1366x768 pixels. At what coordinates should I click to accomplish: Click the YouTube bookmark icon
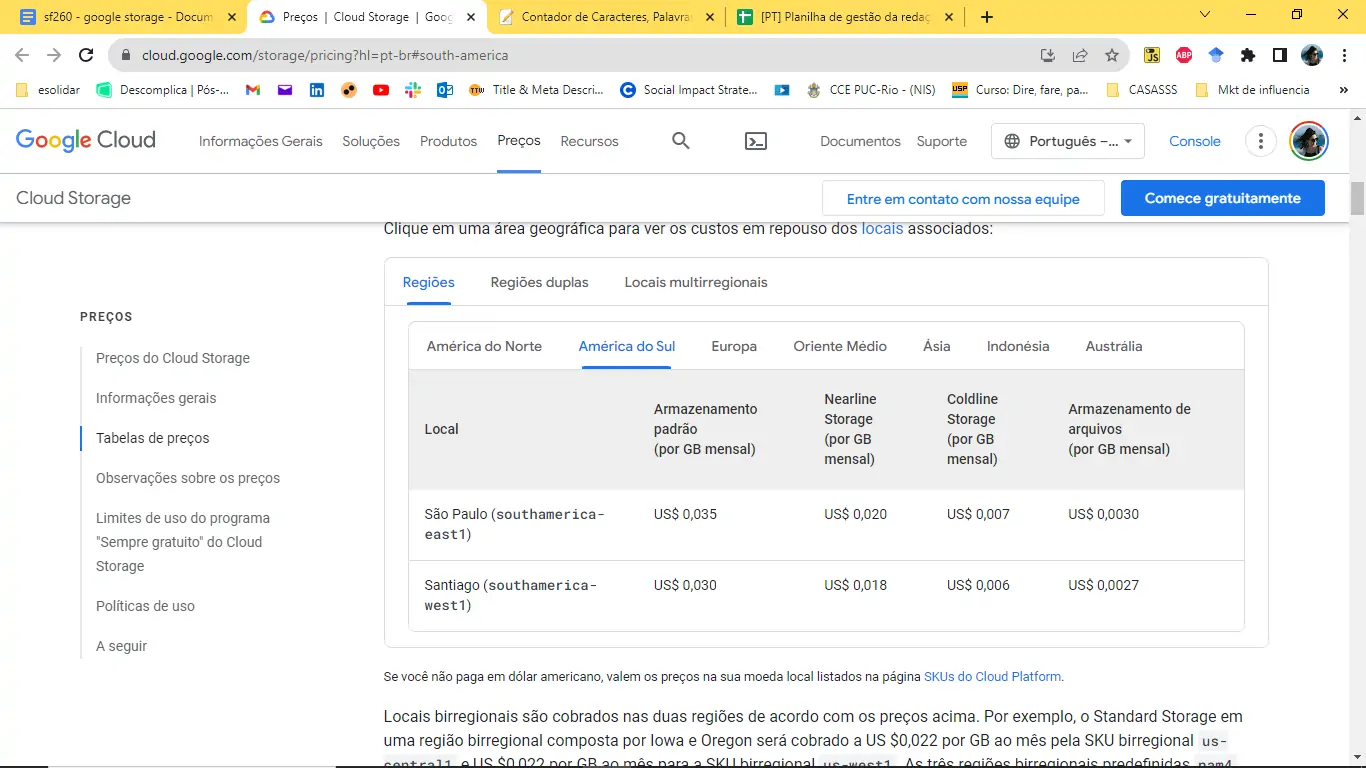pyautogui.click(x=380, y=90)
